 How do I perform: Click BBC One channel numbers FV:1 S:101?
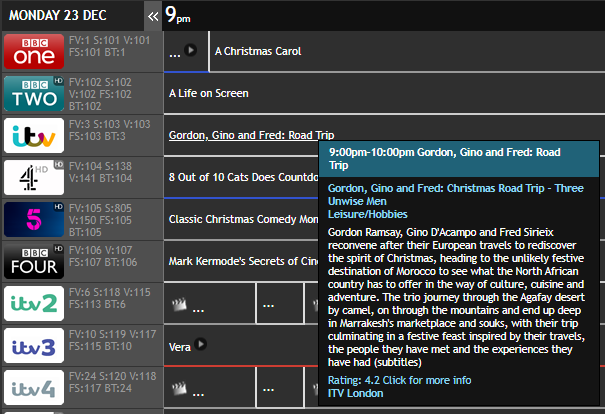109,46
